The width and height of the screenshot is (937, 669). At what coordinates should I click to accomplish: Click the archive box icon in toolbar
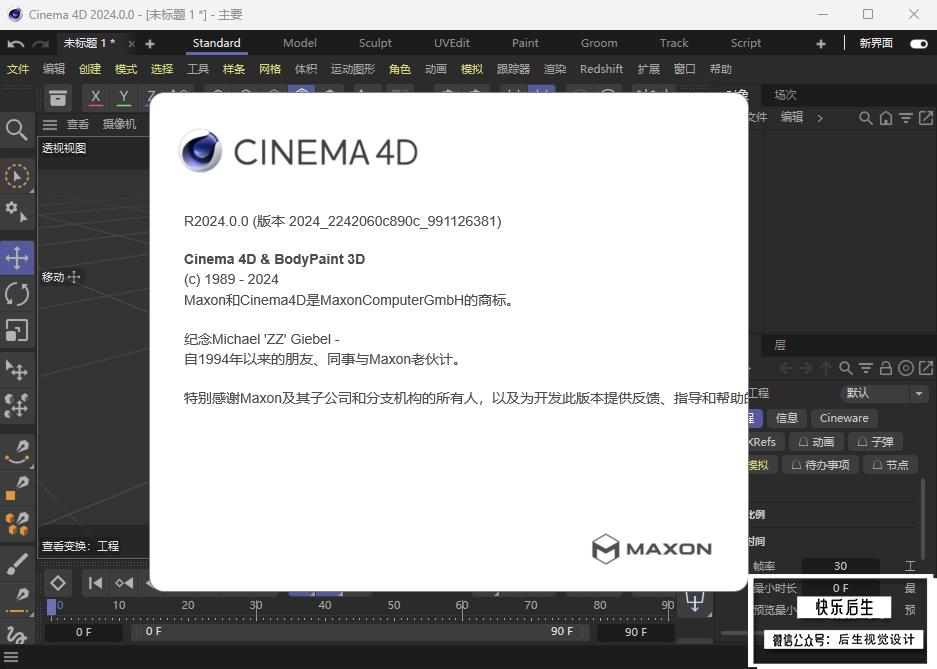58,97
